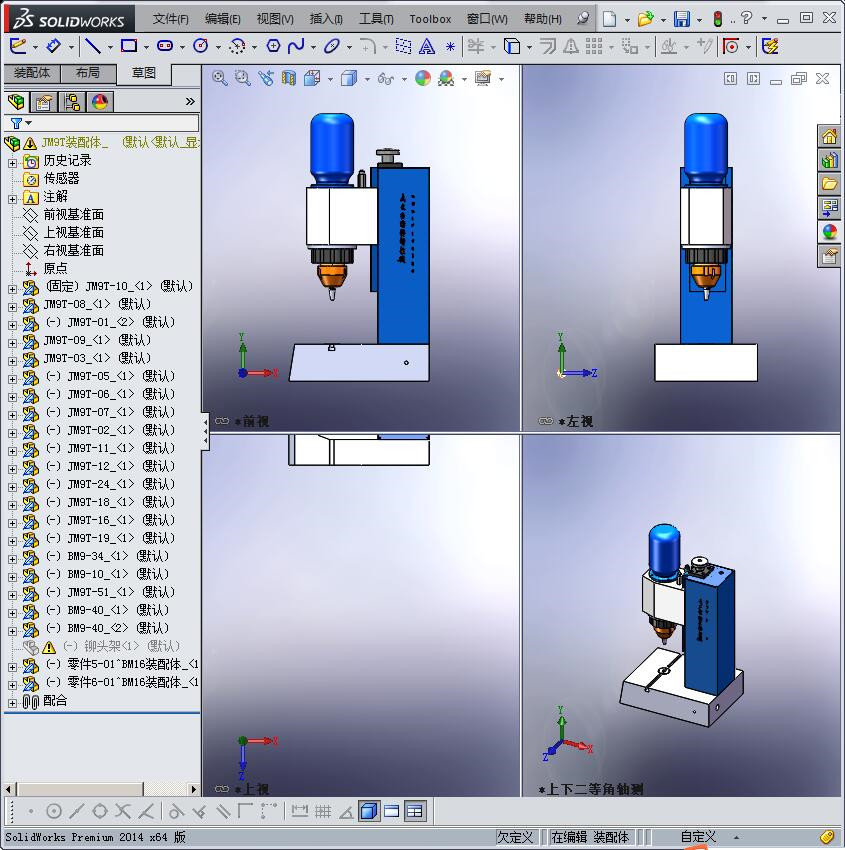This screenshot has height=850, width=845.
Task: Select the Ellipse sketch tool
Action: click(331, 47)
